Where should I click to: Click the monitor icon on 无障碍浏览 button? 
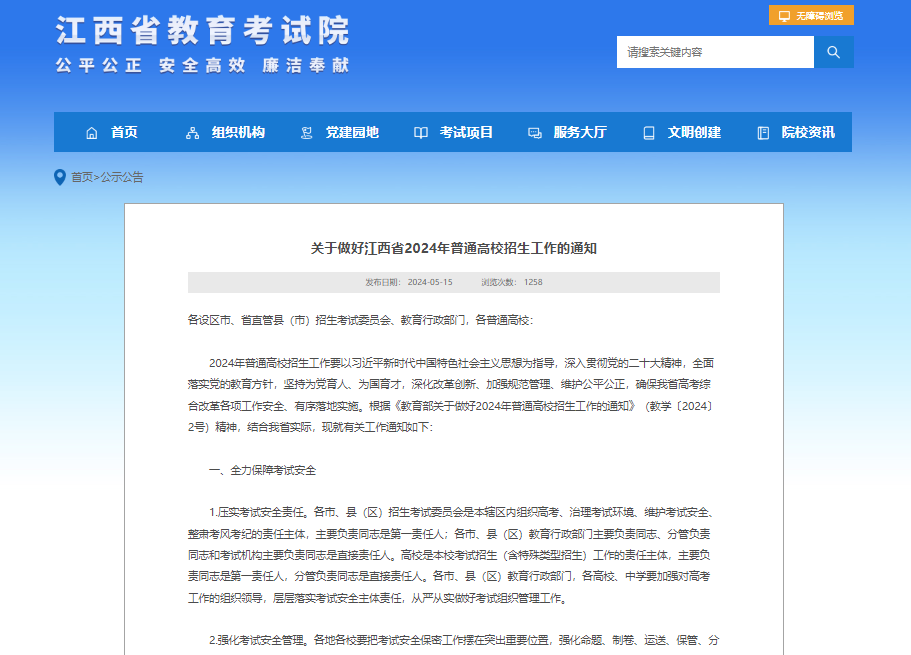tap(783, 15)
